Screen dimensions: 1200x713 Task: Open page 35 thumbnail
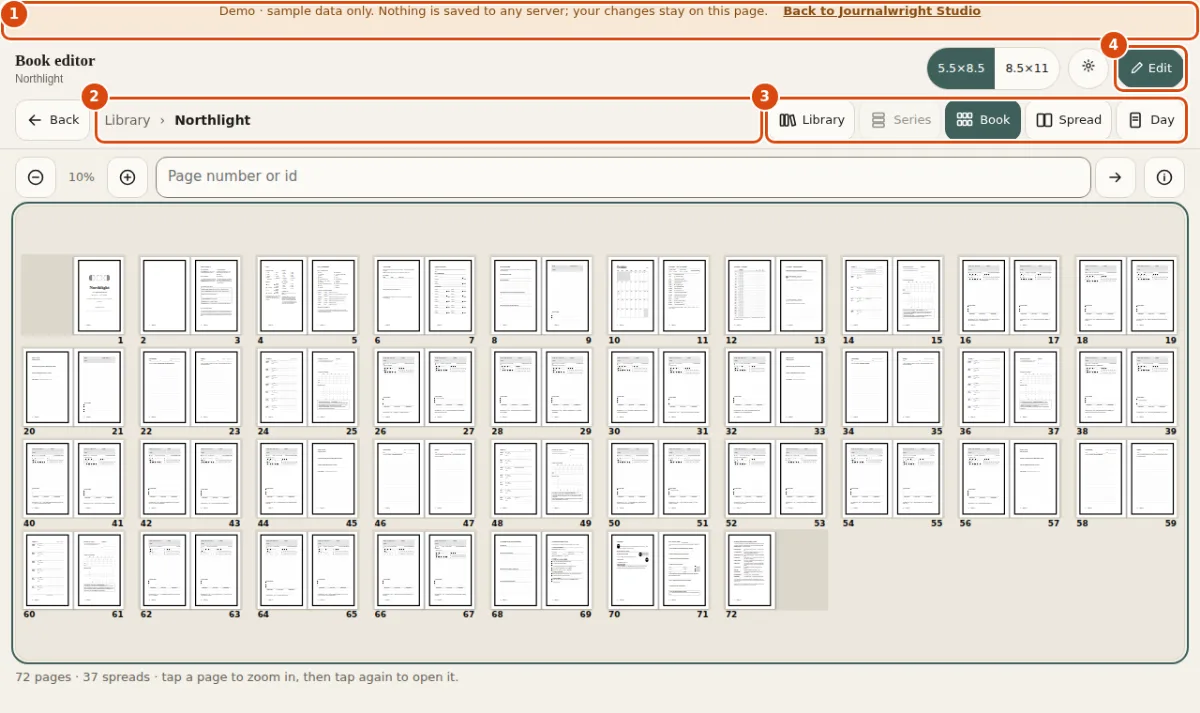918,387
